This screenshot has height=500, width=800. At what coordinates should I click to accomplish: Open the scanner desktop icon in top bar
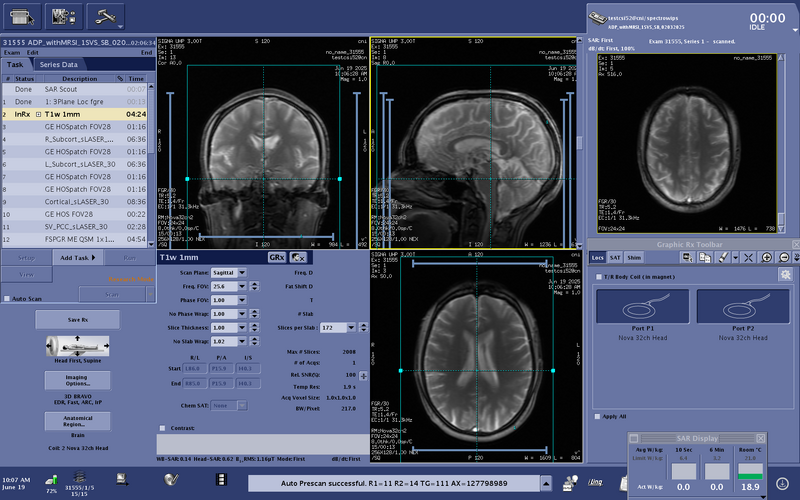pos(22,17)
